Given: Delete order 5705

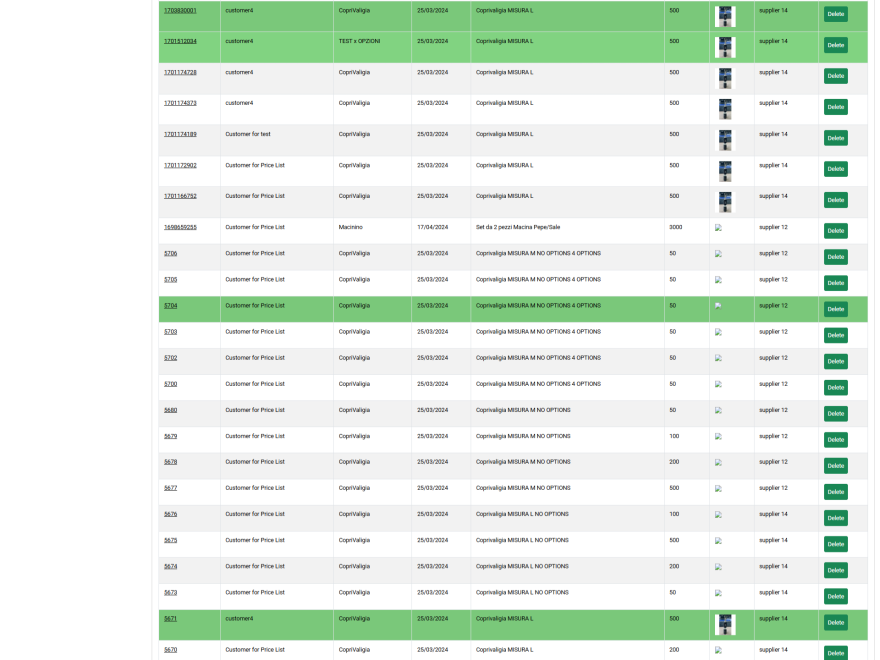Looking at the screenshot, I should (835, 283).
